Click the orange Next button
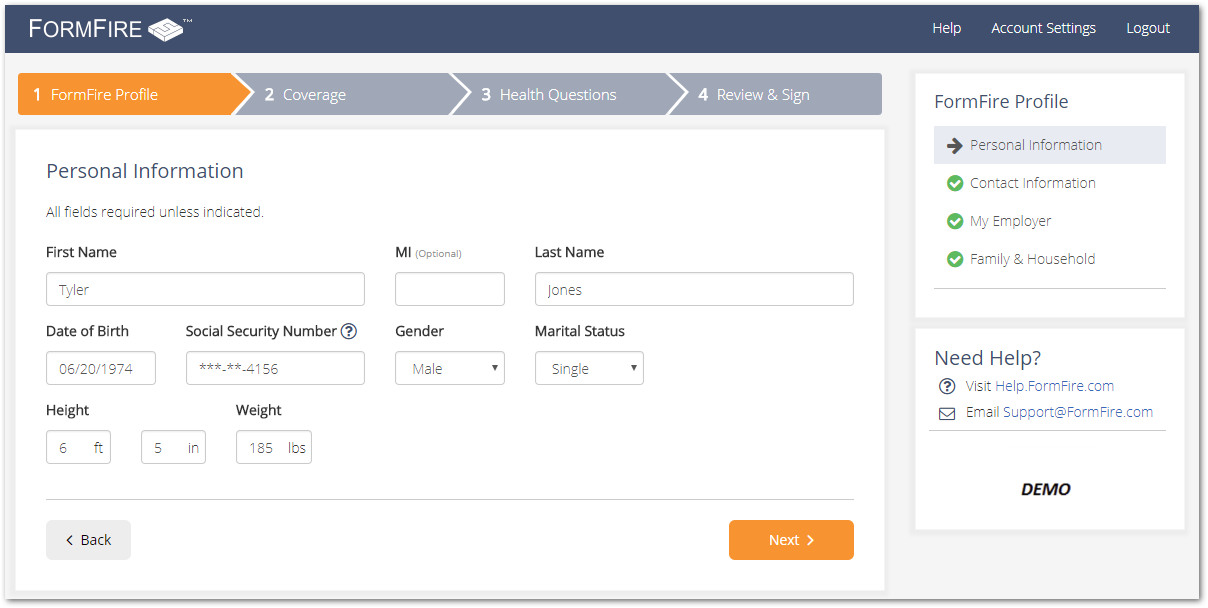The width and height of the screenshot is (1208, 608). pos(791,540)
